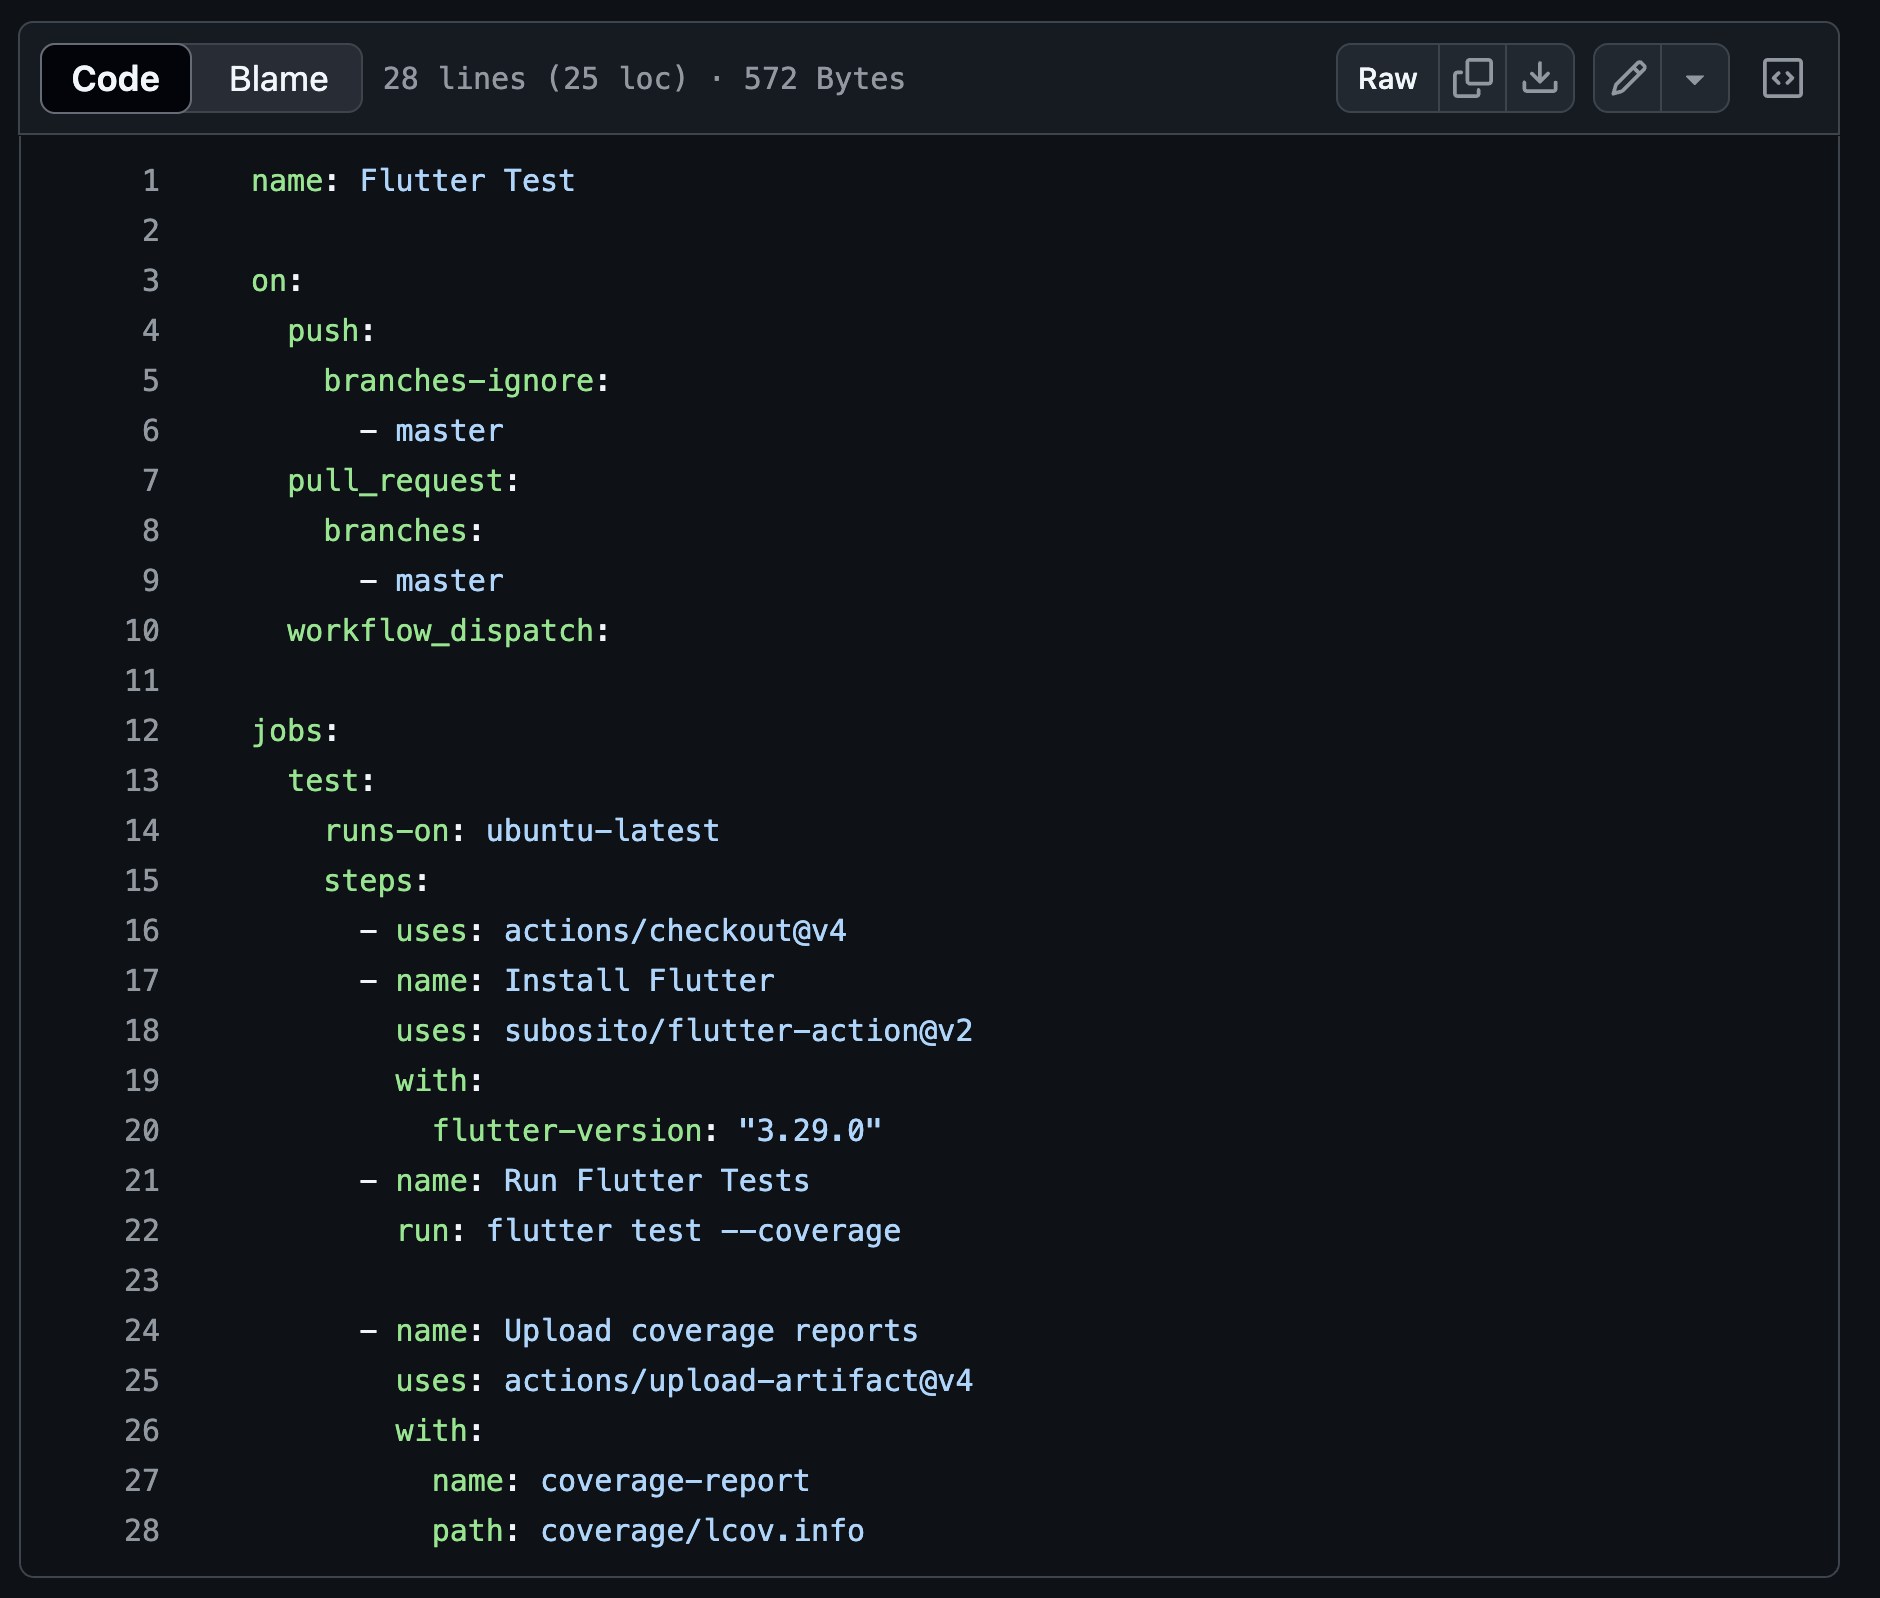The height and width of the screenshot is (1598, 1880).
Task: Select line number 28
Action: [x=142, y=1530]
